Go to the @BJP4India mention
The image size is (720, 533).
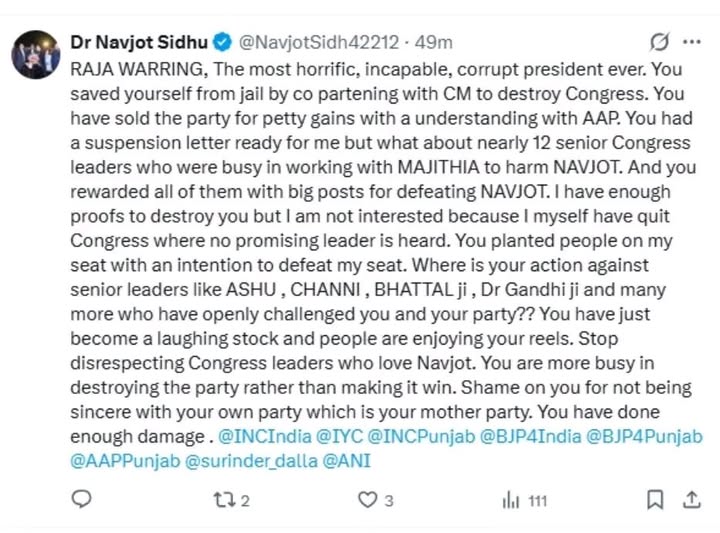[528, 436]
